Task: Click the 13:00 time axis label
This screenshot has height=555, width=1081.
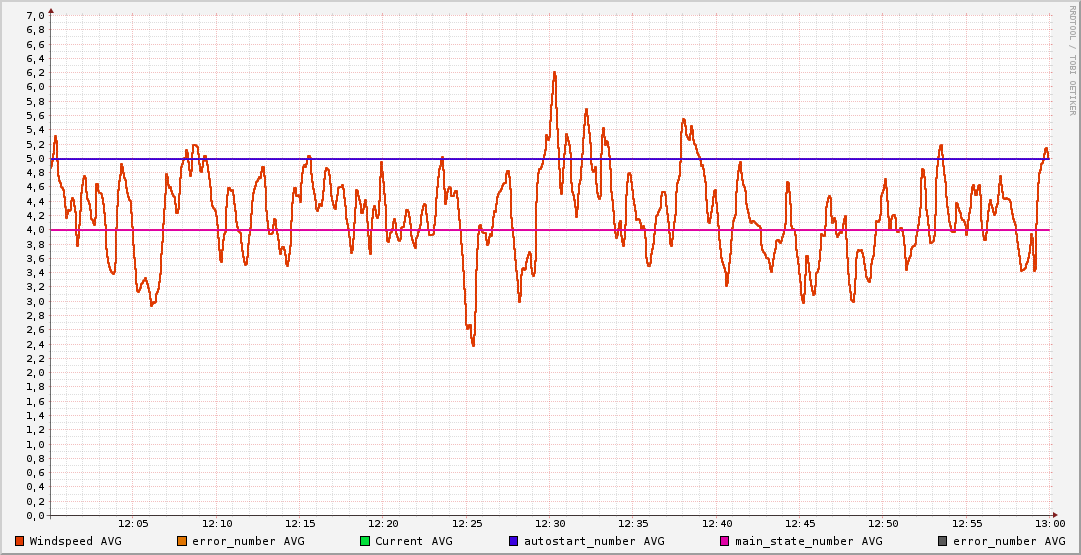Action: pos(1049,524)
